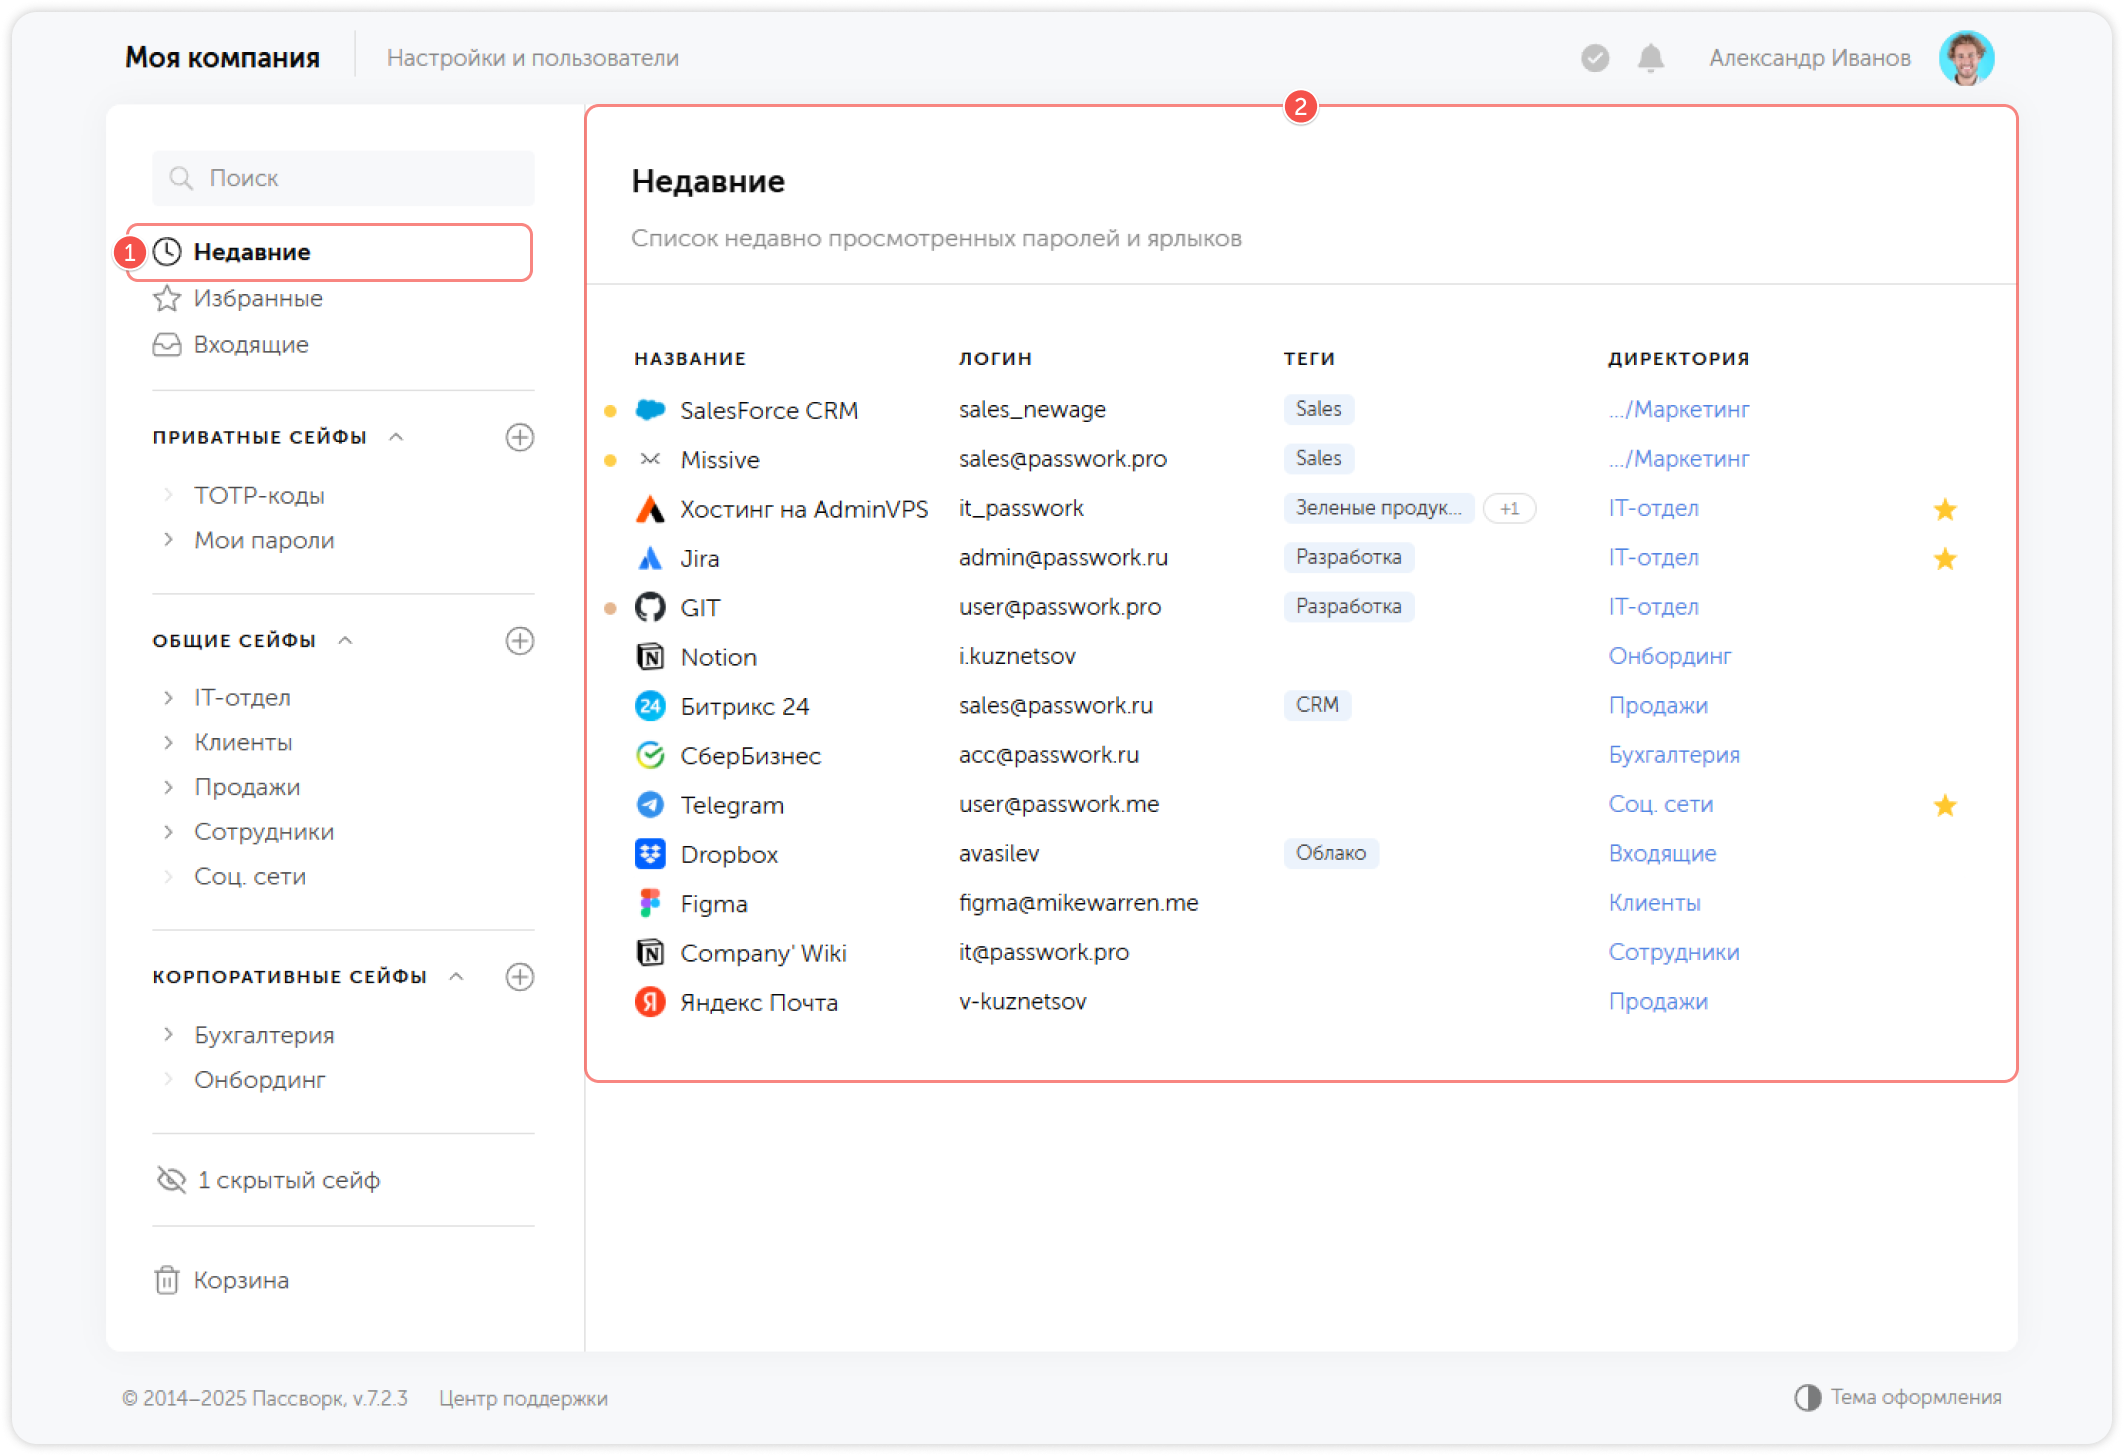Click the GitHub icon for GIT entry
This screenshot has height=1456, width=2124.
coord(650,607)
